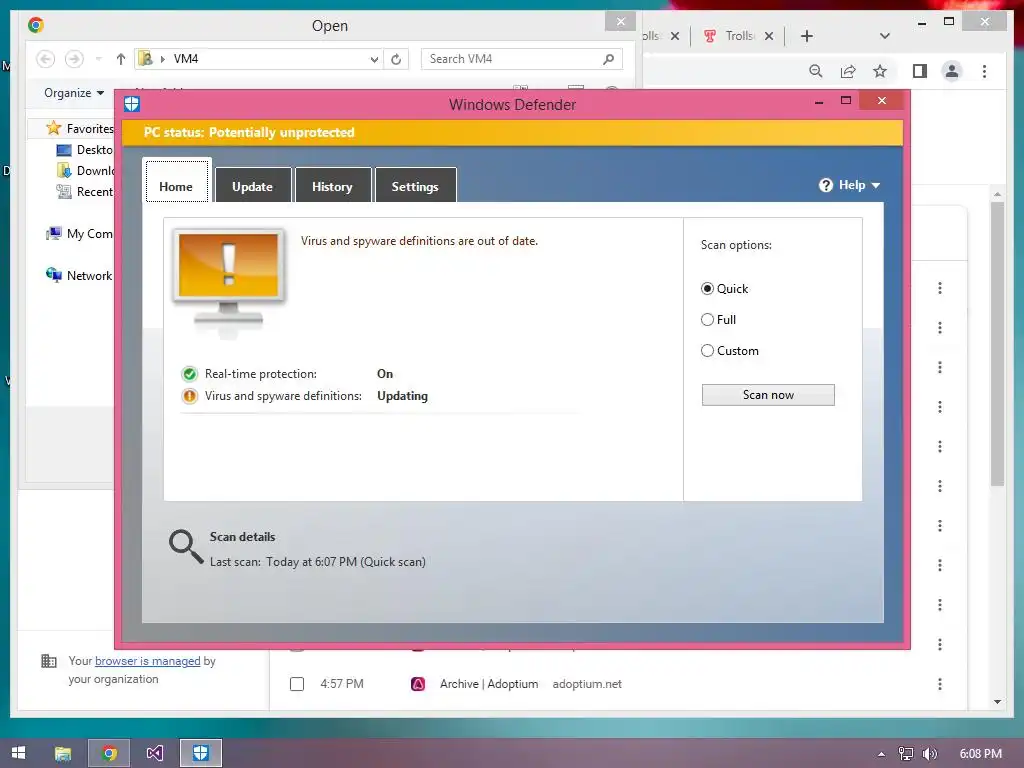Refresh the VM4 folder in Open dialog

tap(396, 59)
